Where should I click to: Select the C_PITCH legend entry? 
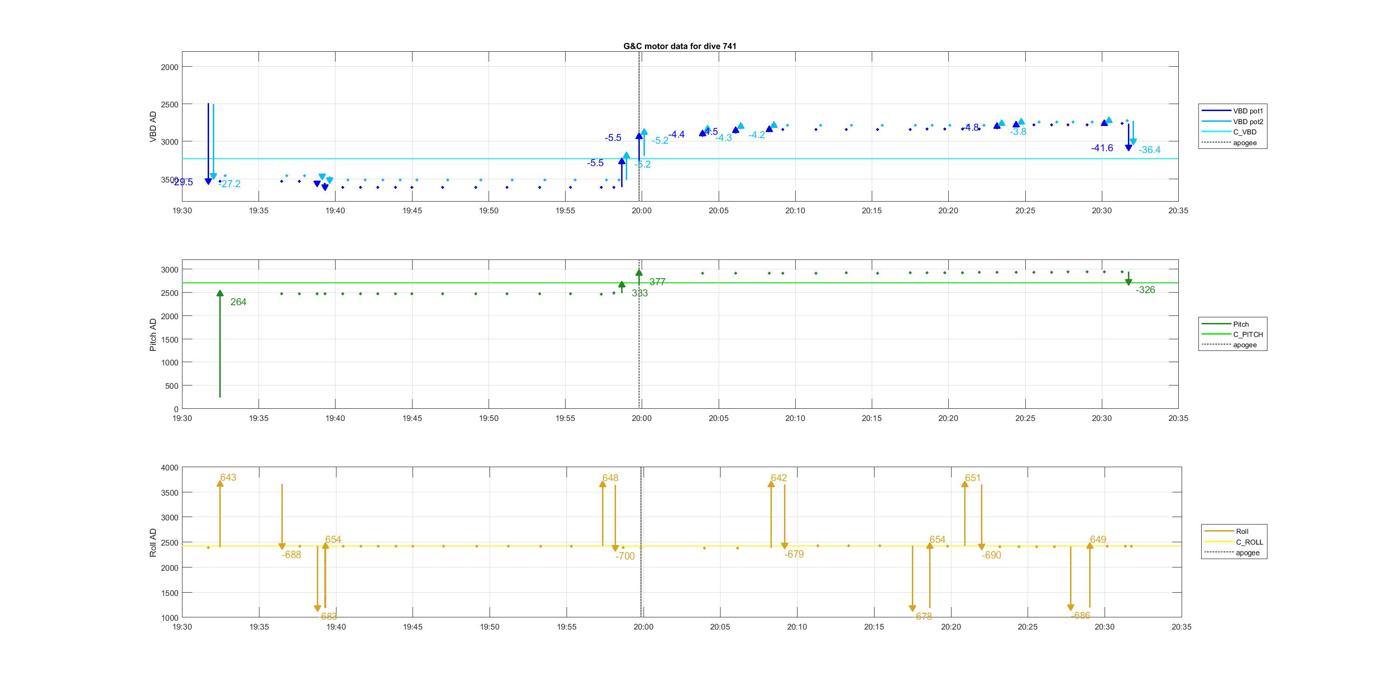(x=1233, y=334)
